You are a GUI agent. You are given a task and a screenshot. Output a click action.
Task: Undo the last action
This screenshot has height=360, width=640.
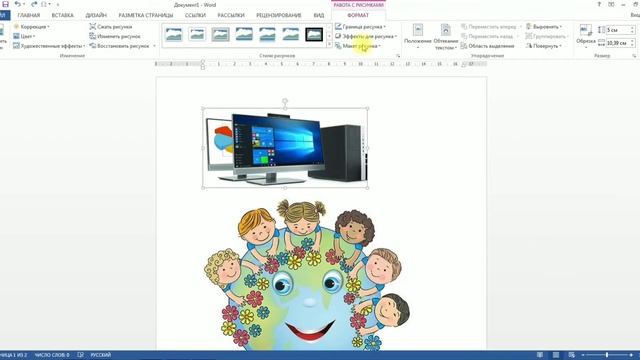click(x=17, y=4)
